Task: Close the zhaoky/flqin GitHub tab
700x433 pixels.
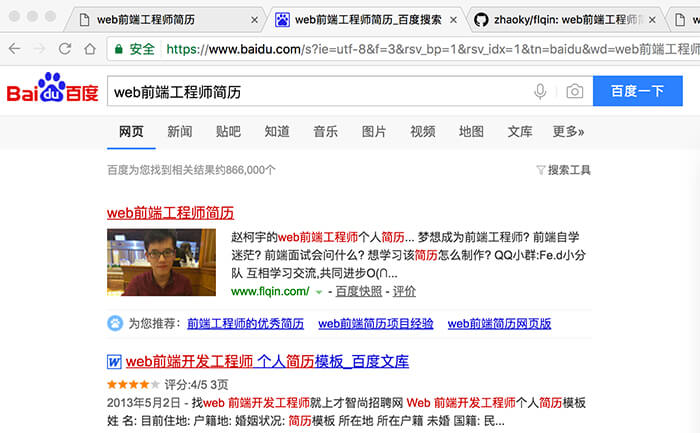Action: pyautogui.click(x=652, y=20)
